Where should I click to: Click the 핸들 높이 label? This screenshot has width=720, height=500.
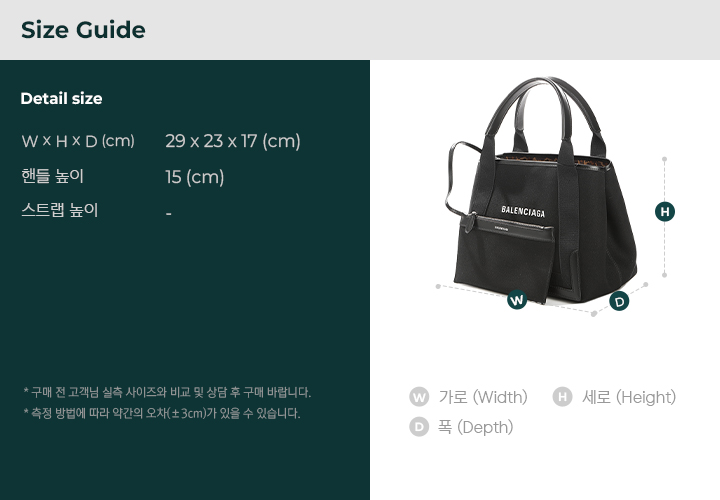(52, 176)
